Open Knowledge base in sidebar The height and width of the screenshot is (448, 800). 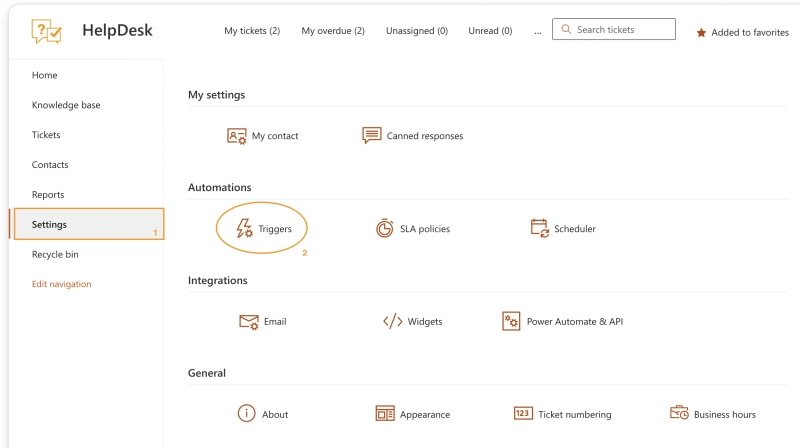click(66, 105)
